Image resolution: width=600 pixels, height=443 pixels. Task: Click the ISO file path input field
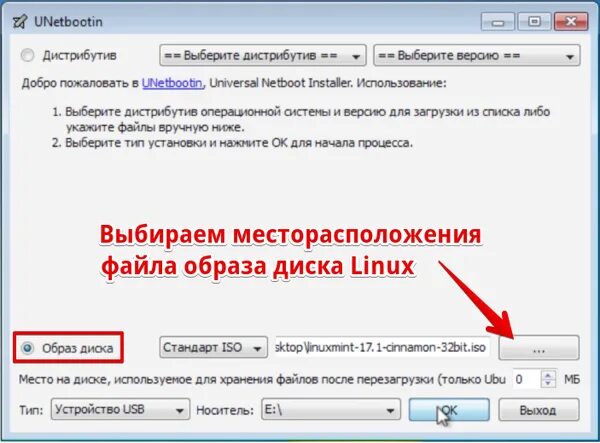pyautogui.click(x=382, y=347)
